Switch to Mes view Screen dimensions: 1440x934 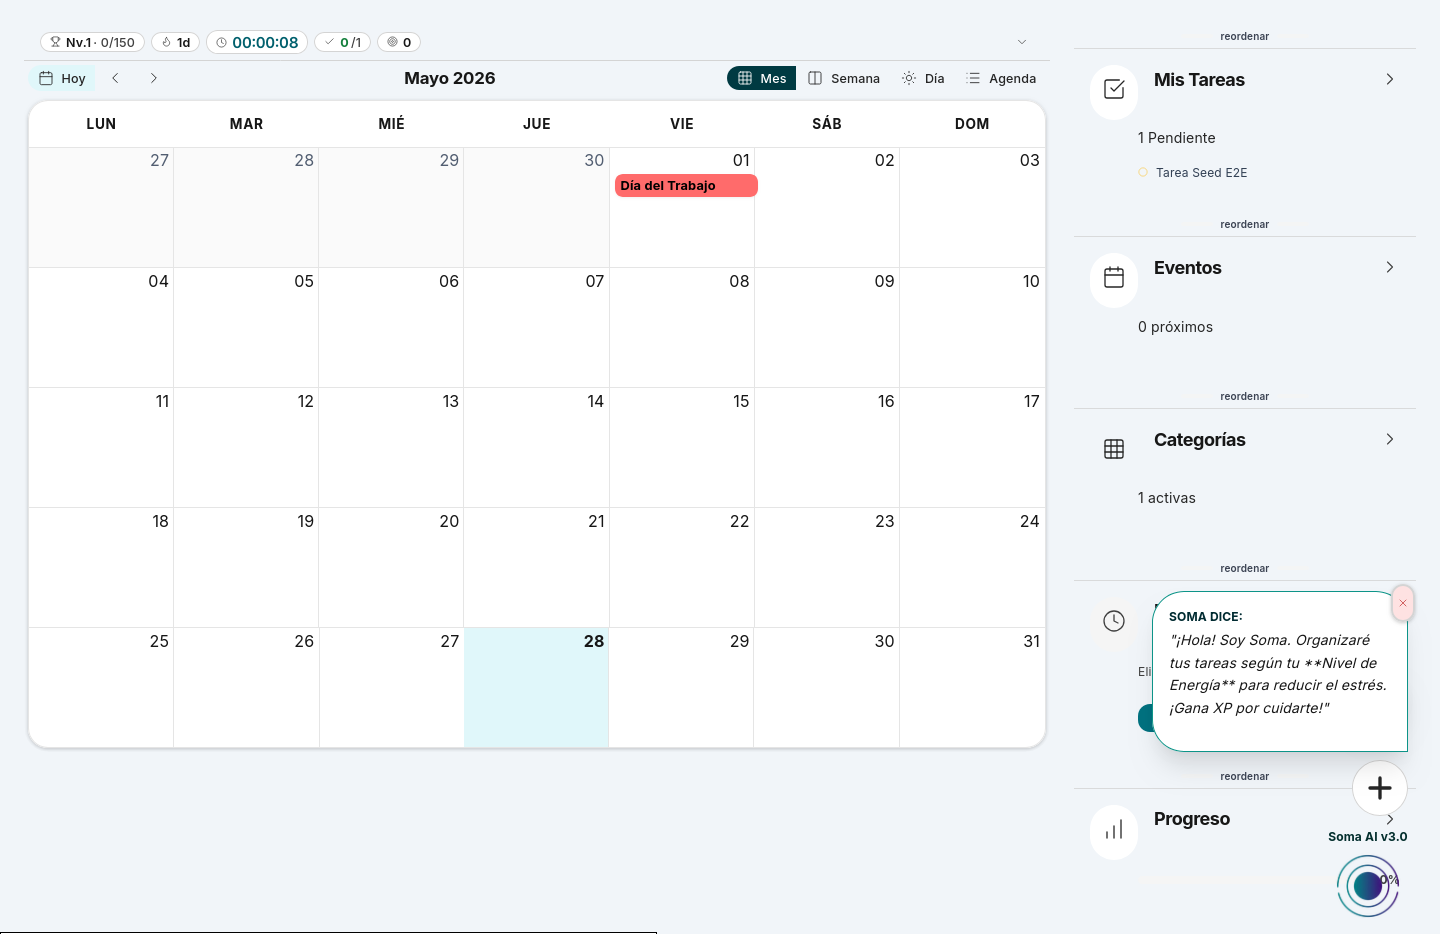point(762,78)
